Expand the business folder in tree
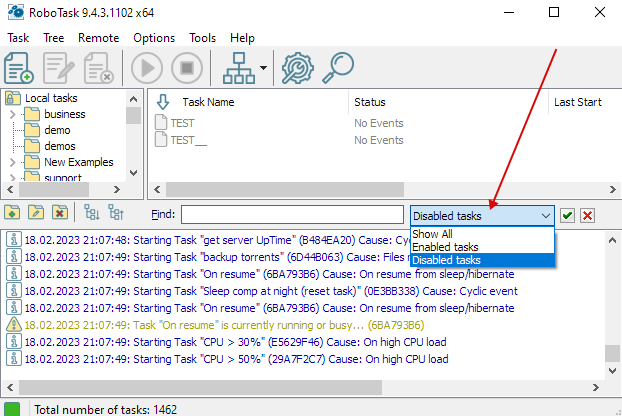This screenshot has height=416, width=622. click(12, 114)
